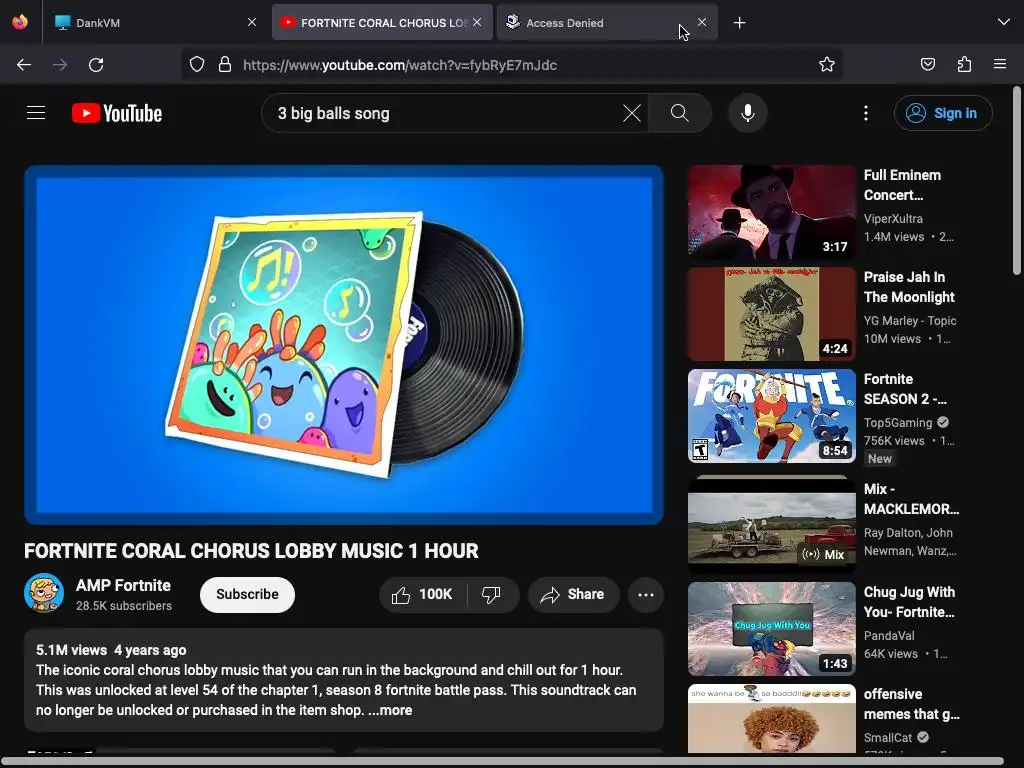Reload the current page
The height and width of the screenshot is (768, 1024).
point(96,65)
